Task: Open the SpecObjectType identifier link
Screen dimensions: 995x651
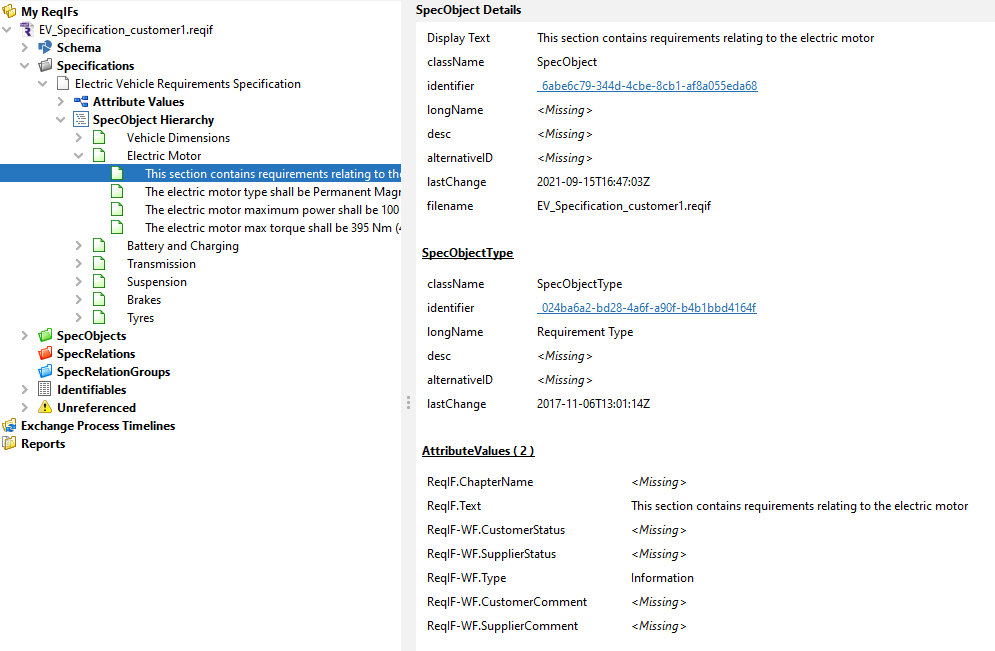Action: (x=646, y=308)
